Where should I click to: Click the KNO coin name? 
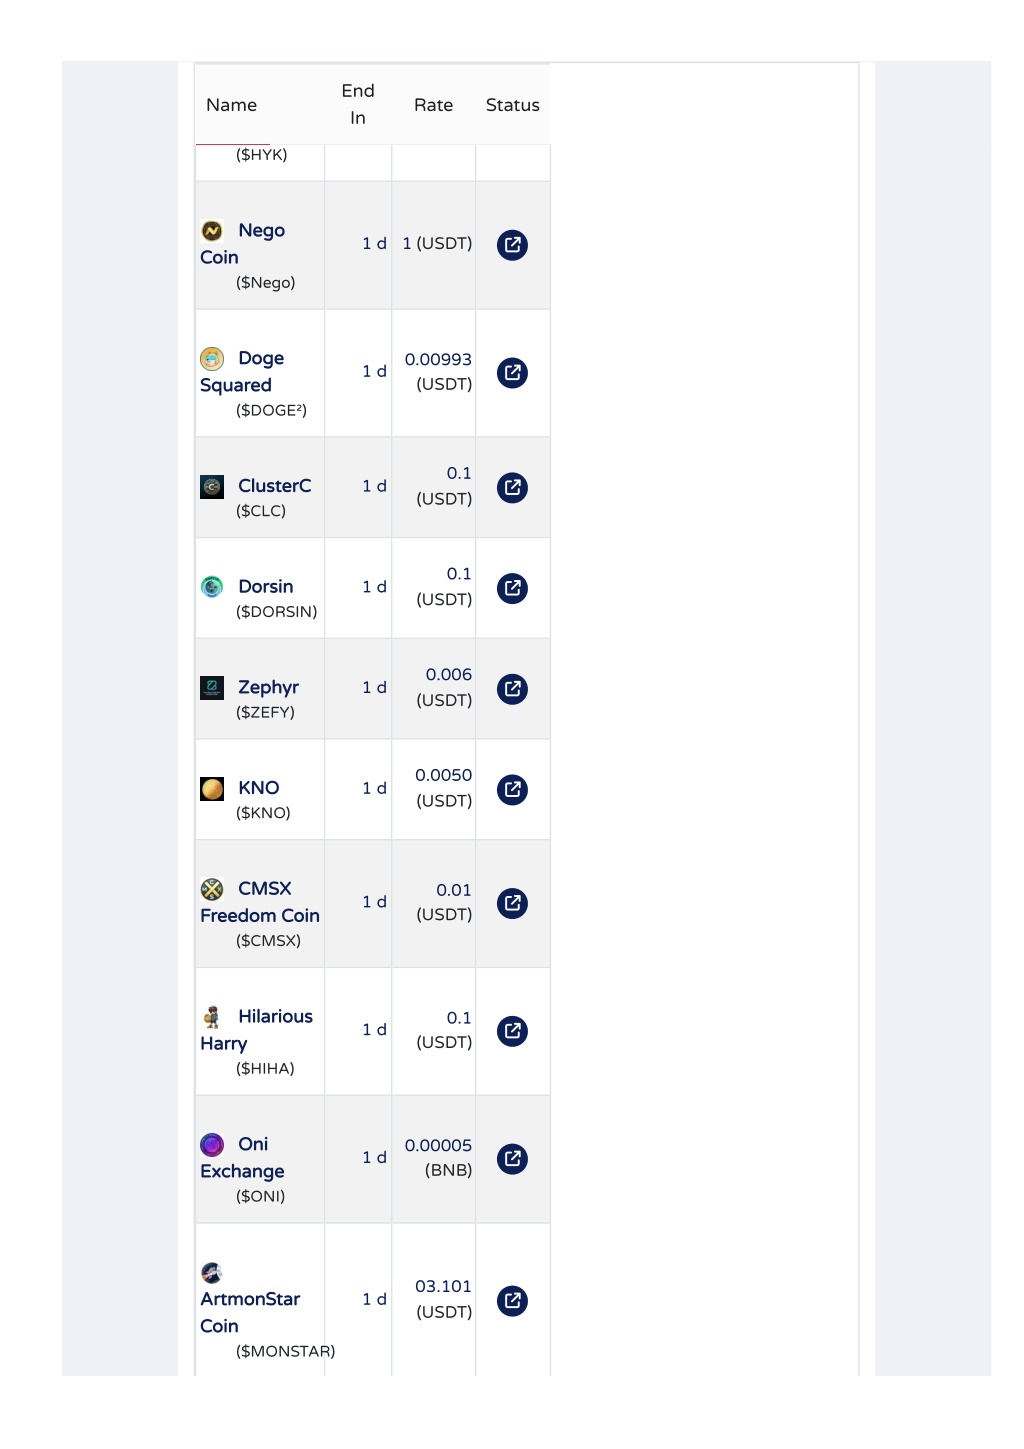pyautogui.click(x=258, y=788)
